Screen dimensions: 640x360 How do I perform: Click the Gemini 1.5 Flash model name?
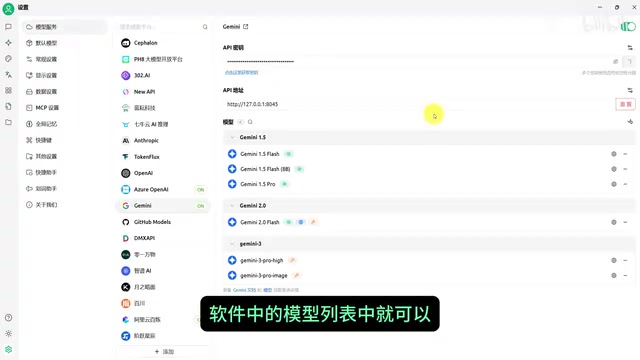(x=260, y=154)
